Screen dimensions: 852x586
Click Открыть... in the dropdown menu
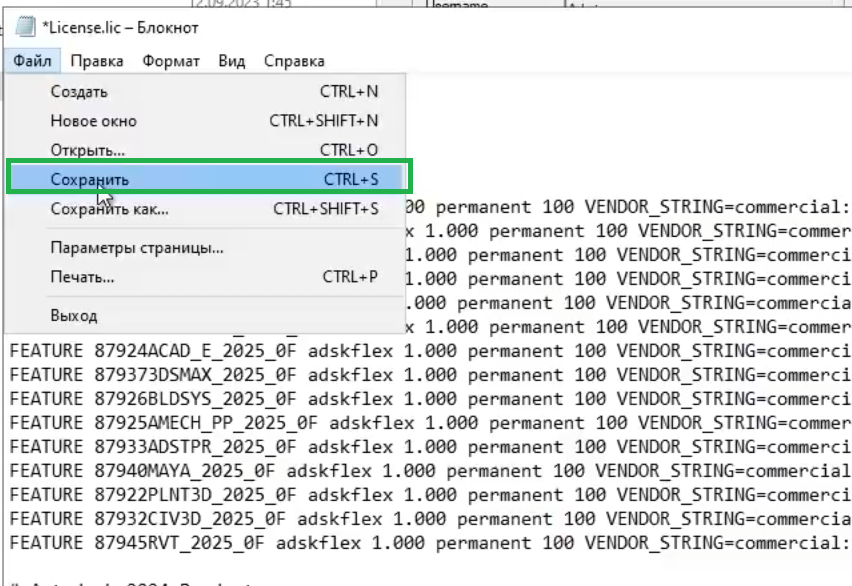[88, 150]
